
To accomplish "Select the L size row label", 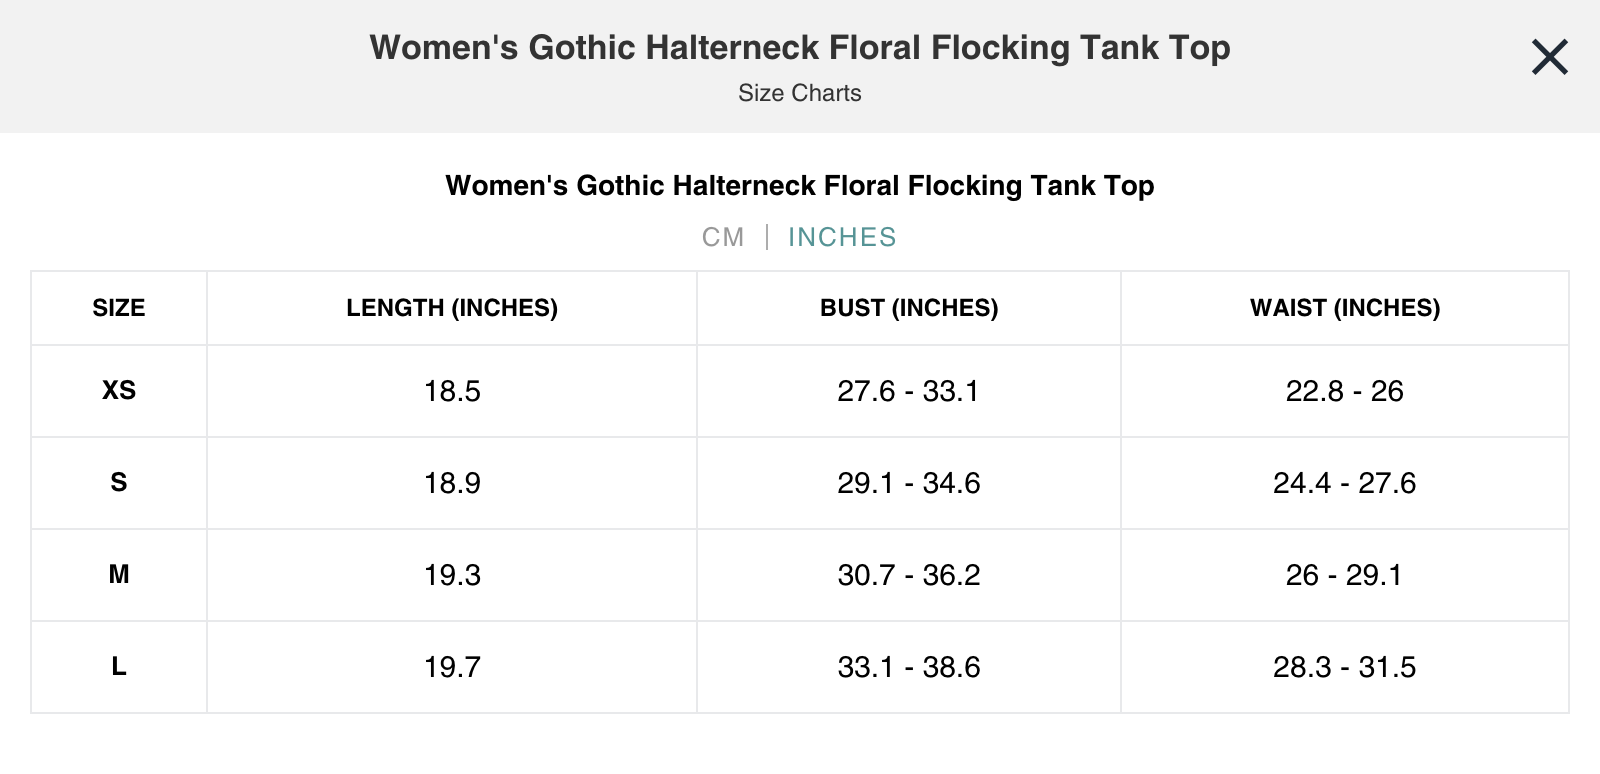I will [119, 666].
